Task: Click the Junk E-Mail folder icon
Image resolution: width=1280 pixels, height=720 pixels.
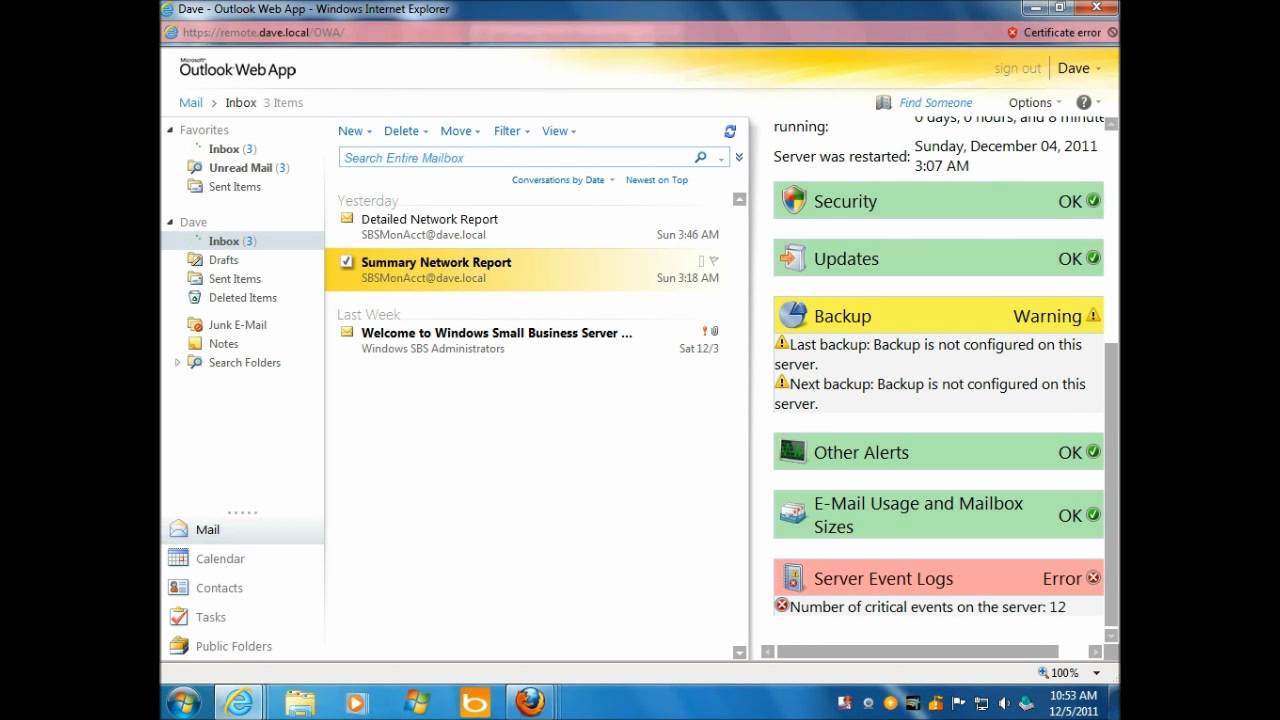Action: click(195, 324)
